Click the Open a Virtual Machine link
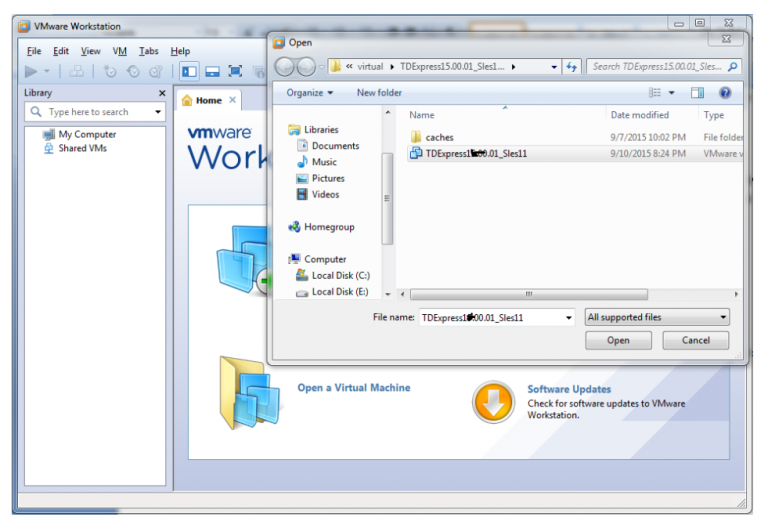The image size is (768, 528). (354, 387)
